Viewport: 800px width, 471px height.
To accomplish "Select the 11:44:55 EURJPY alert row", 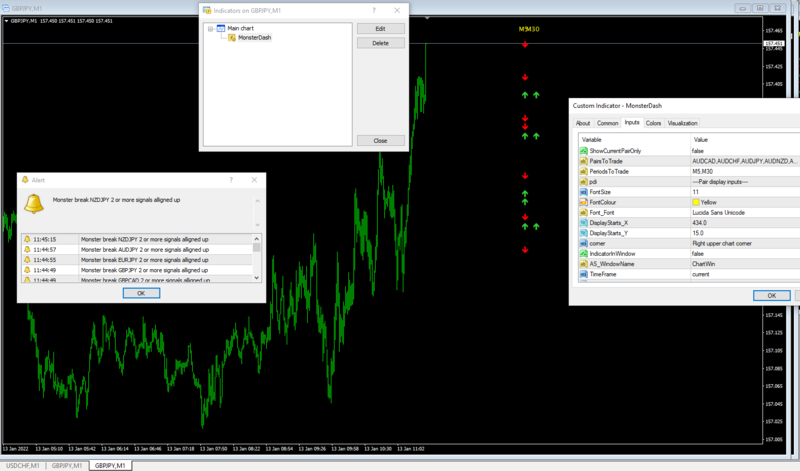I will pyautogui.click(x=137, y=260).
